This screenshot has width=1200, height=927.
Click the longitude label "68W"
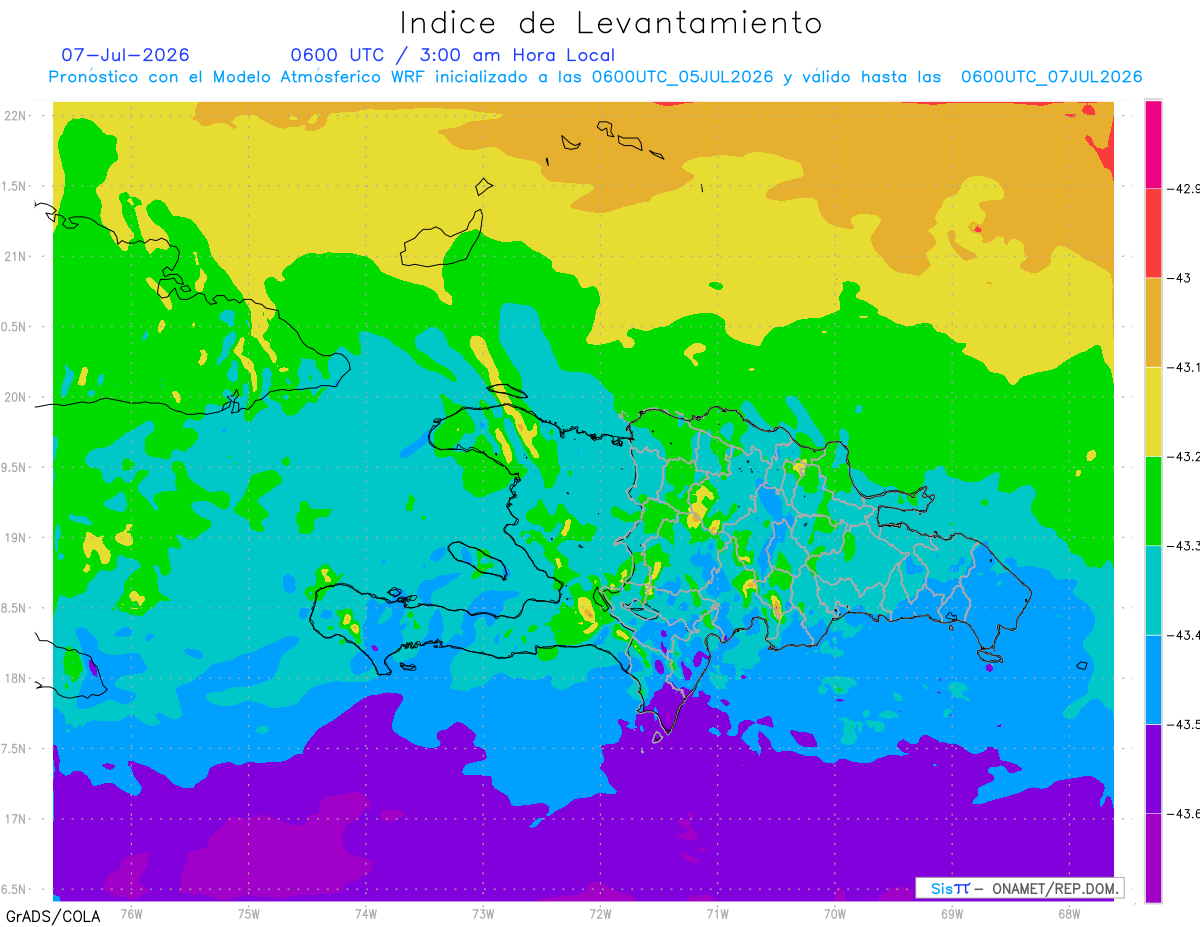(1068, 913)
